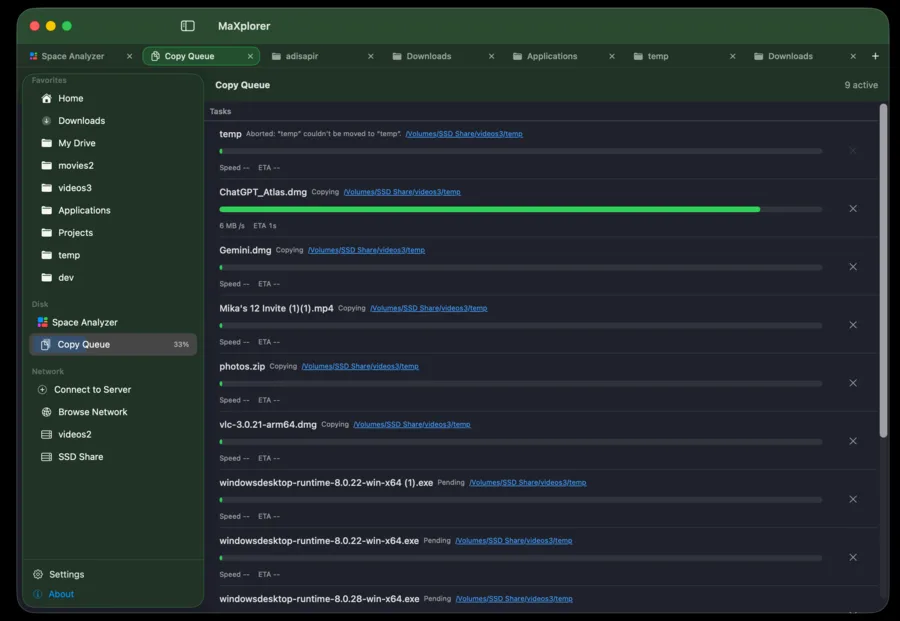This screenshot has width=900, height=621.
Task: Click the 9 active status text
Action: (x=861, y=85)
